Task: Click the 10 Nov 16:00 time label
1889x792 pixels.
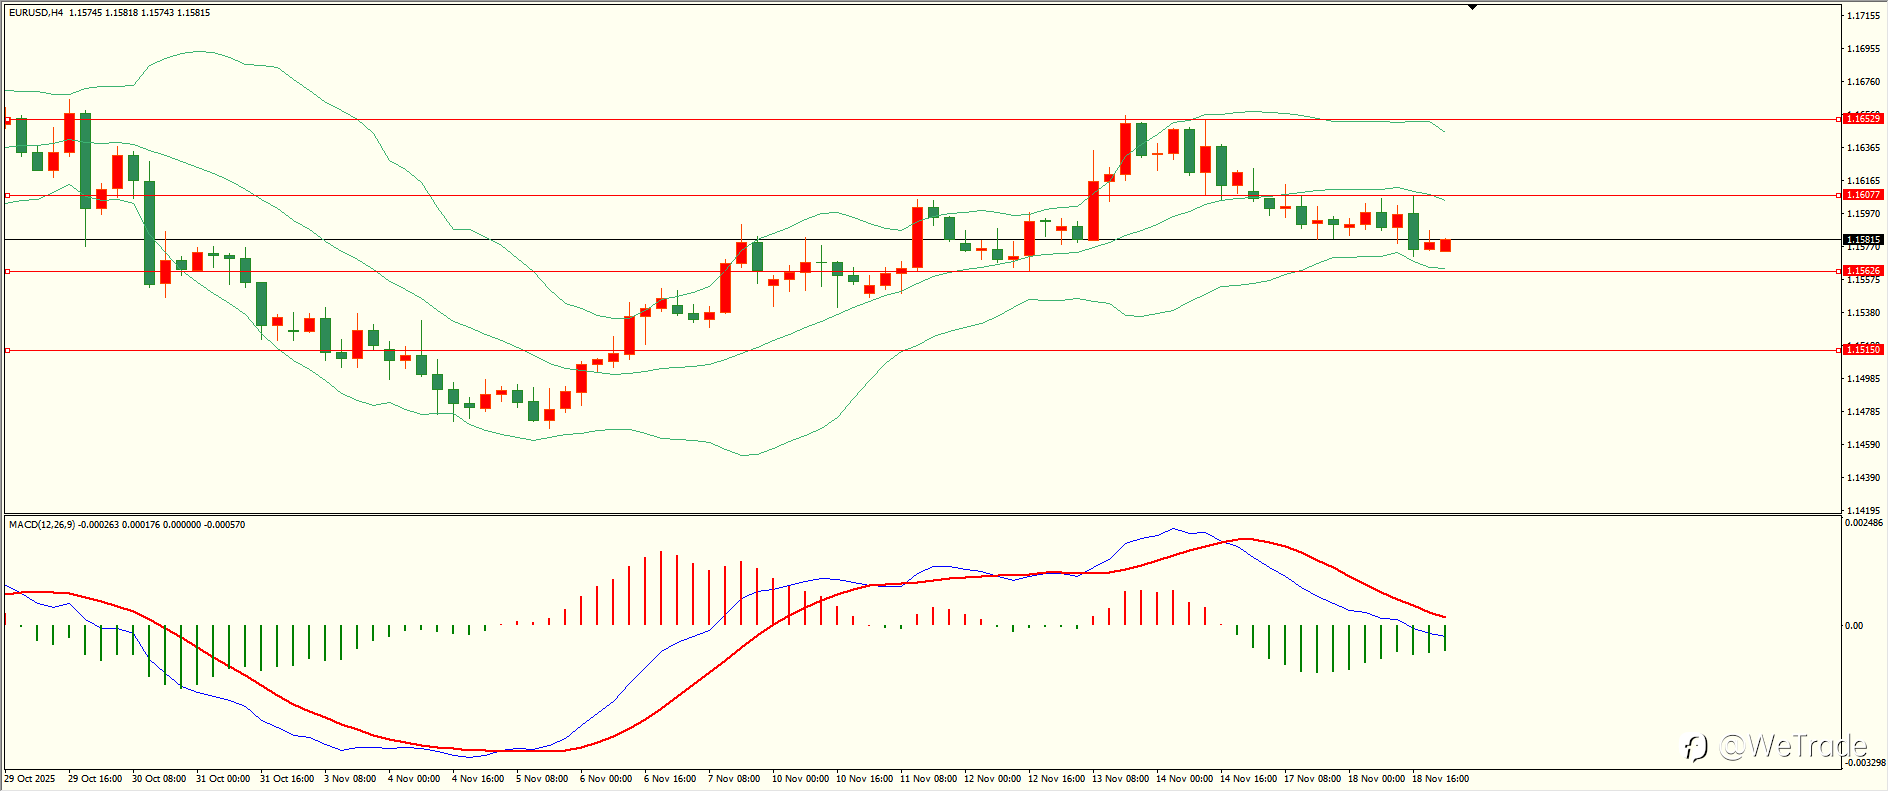Action: tap(864, 779)
